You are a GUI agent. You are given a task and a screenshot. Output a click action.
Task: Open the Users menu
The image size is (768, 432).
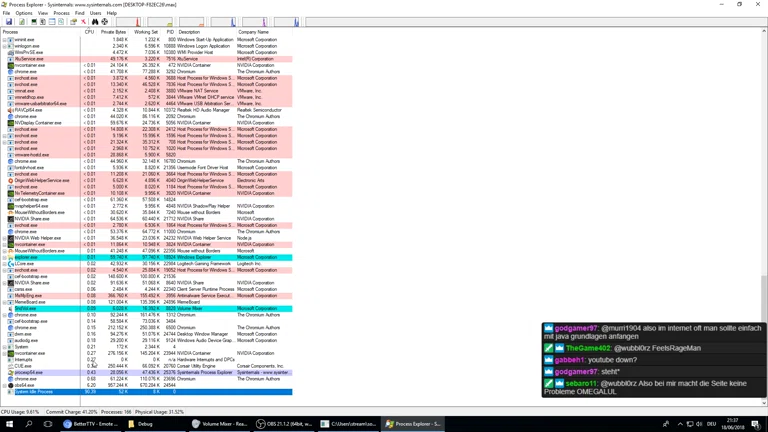tap(95, 13)
